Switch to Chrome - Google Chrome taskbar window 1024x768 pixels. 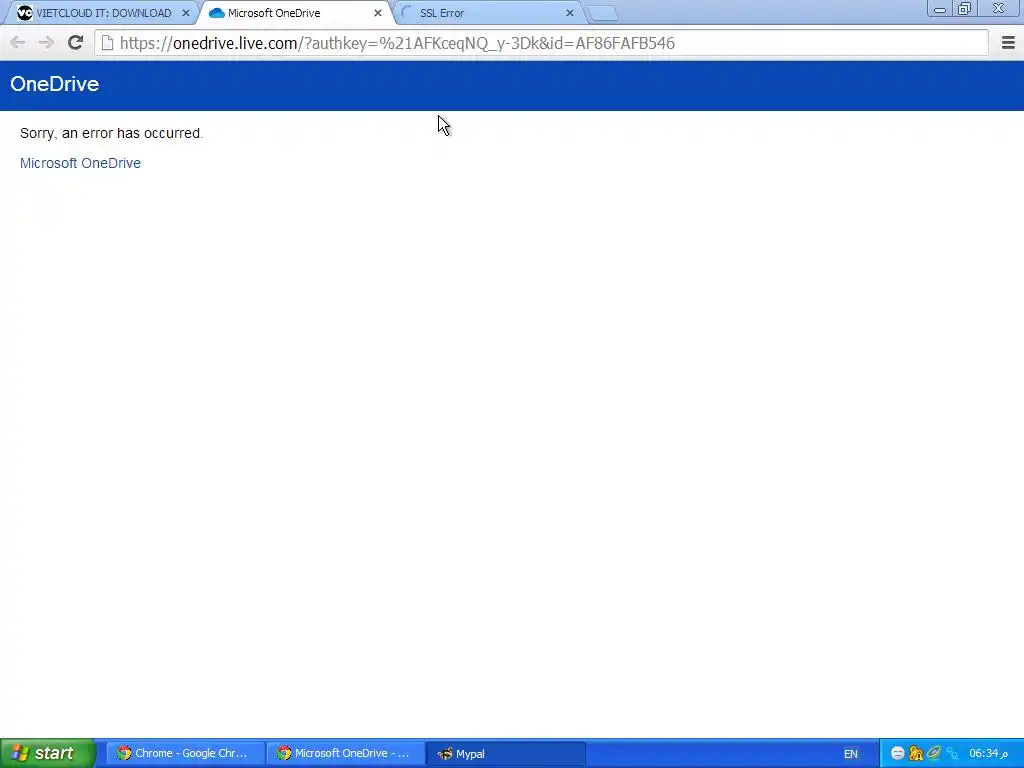click(184, 754)
